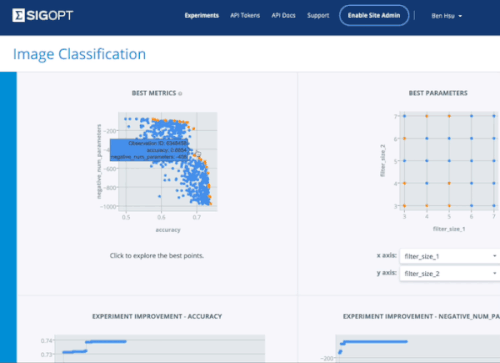
Task: Open the Ben Hsu account dropdown caret
Action: [x=460, y=16]
